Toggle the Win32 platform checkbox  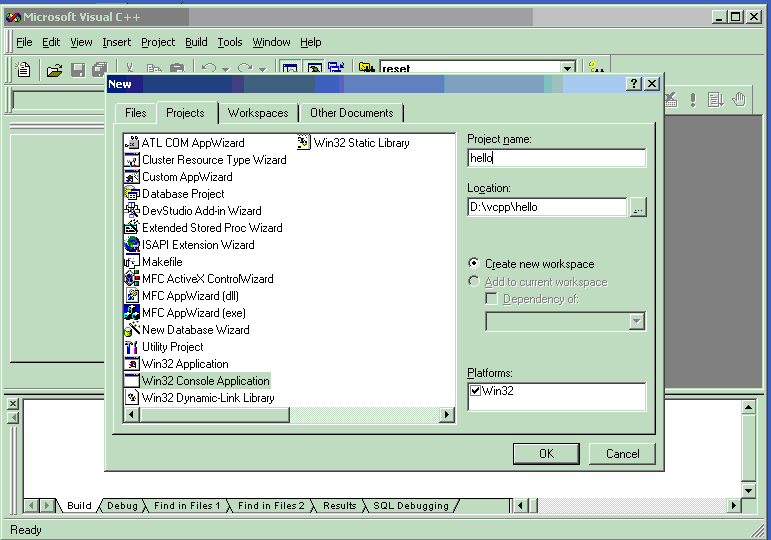[475, 390]
